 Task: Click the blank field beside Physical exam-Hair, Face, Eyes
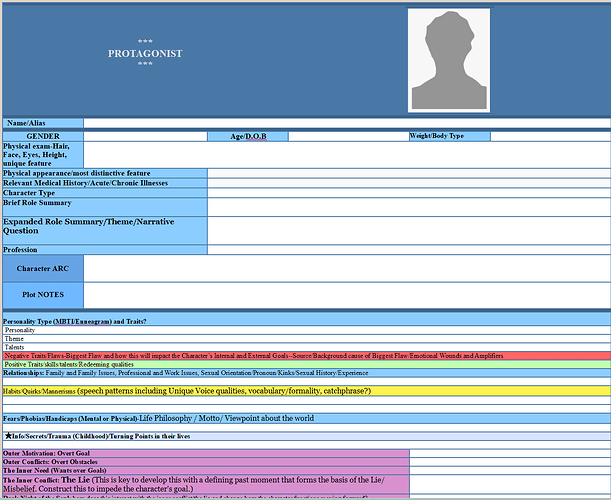pyautogui.click(x=346, y=154)
